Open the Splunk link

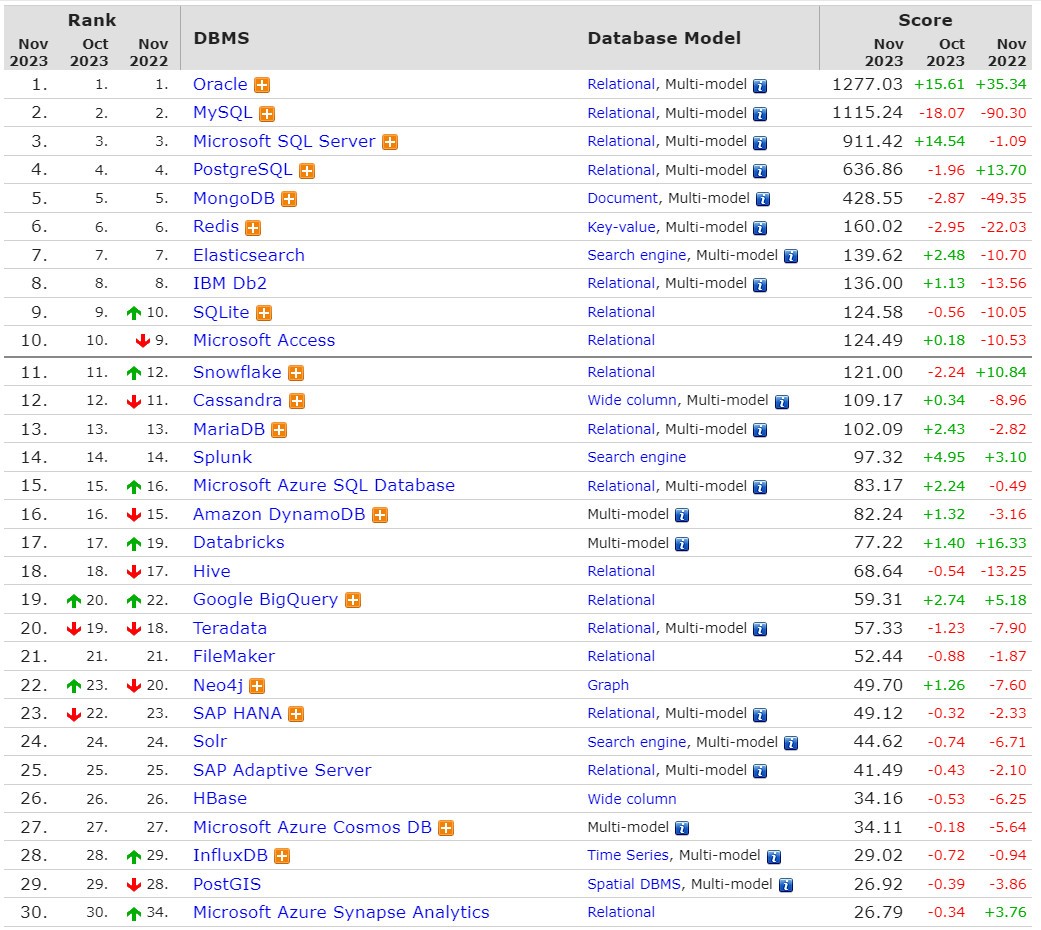(x=222, y=457)
